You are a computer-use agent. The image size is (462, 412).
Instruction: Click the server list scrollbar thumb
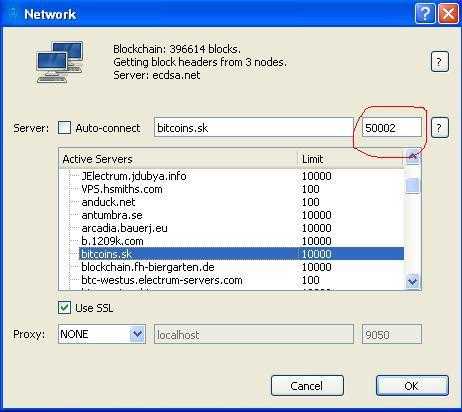pos(413,185)
